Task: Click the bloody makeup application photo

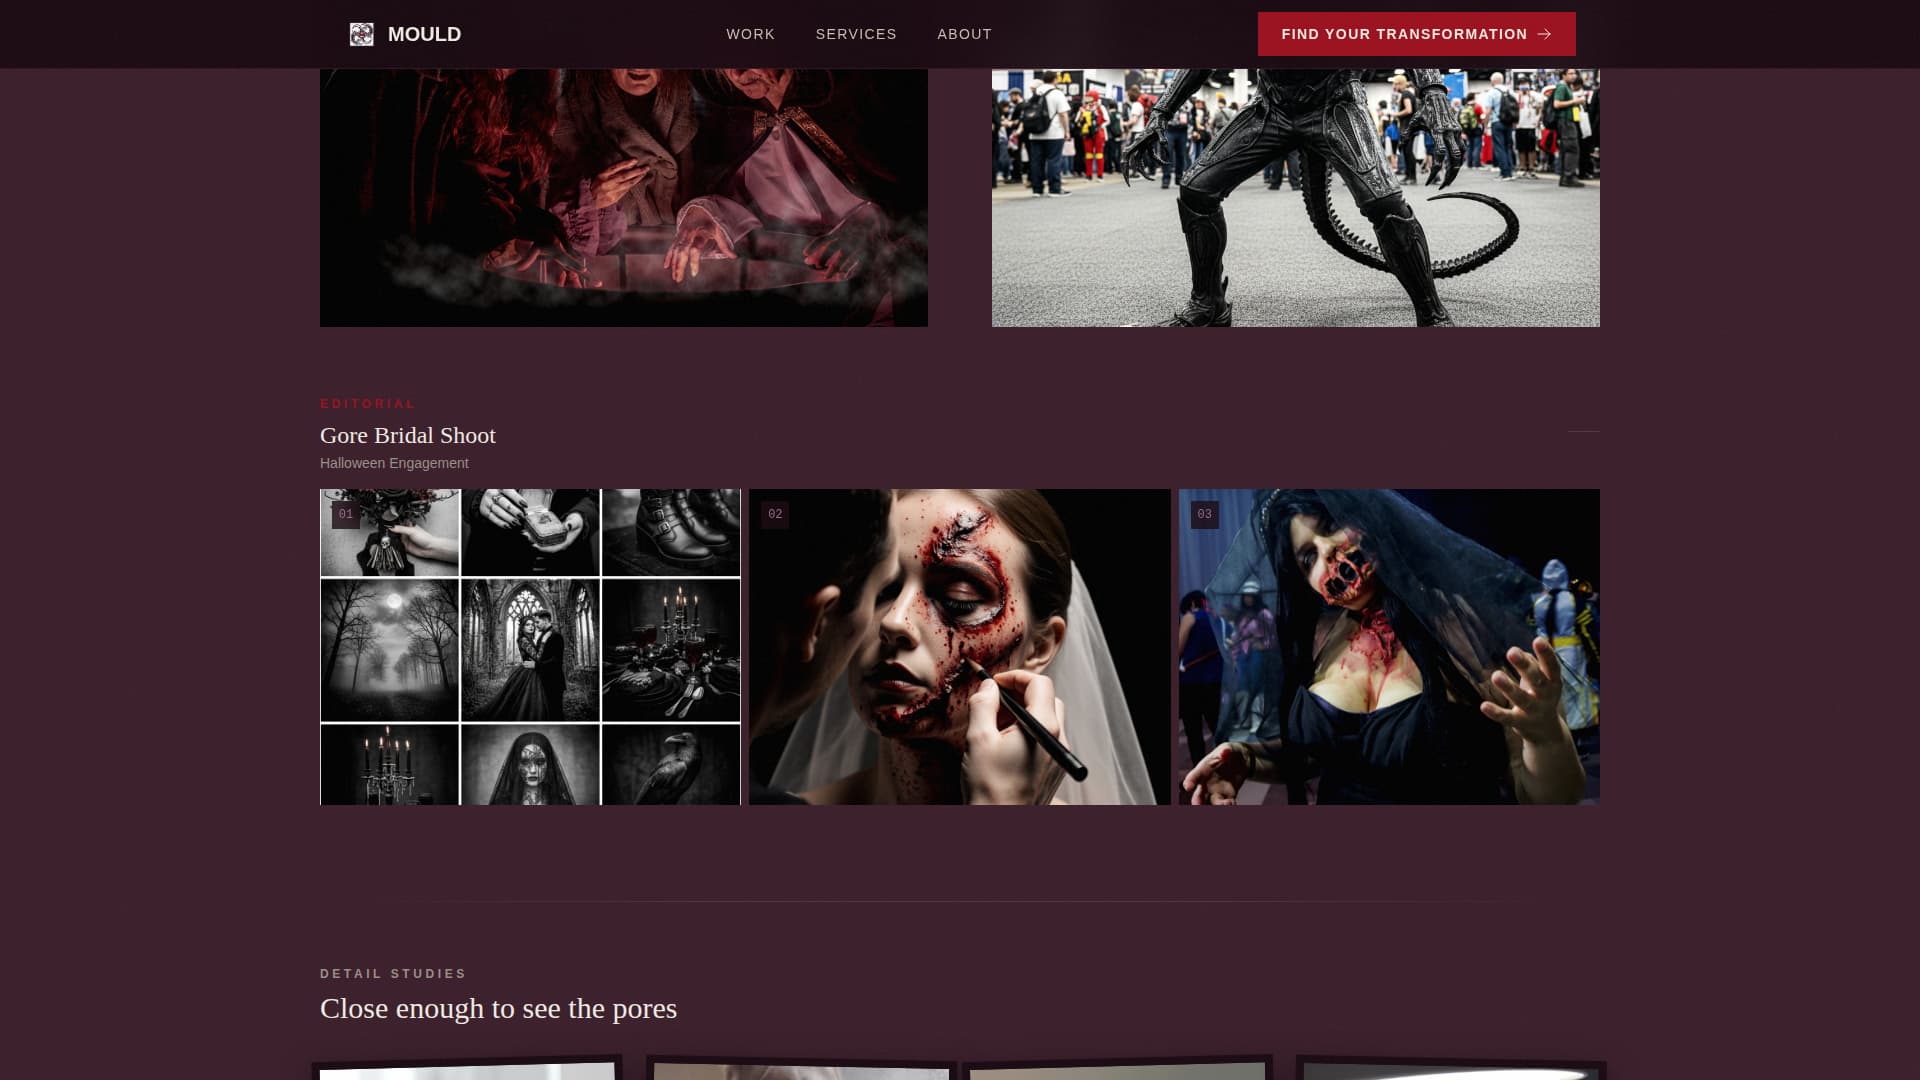Action: point(958,645)
